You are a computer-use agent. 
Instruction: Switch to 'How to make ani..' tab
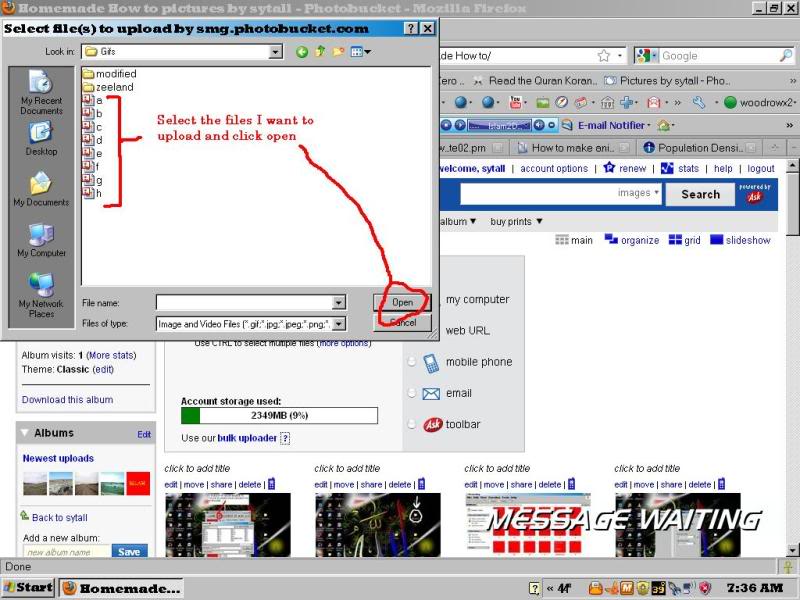coord(573,148)
